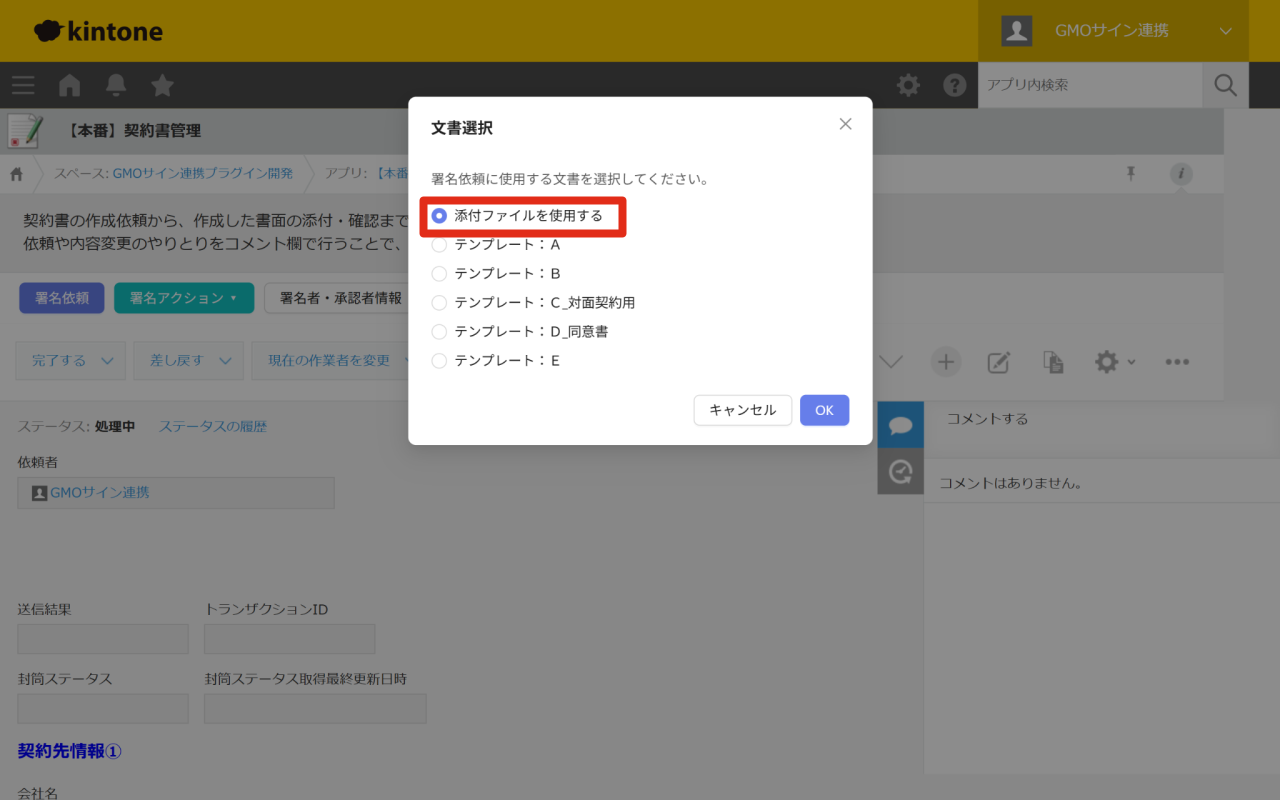The image size is (1280, 800).
Task: Open GMOサインプラグイン開発 space link
Action: point(203,173)
